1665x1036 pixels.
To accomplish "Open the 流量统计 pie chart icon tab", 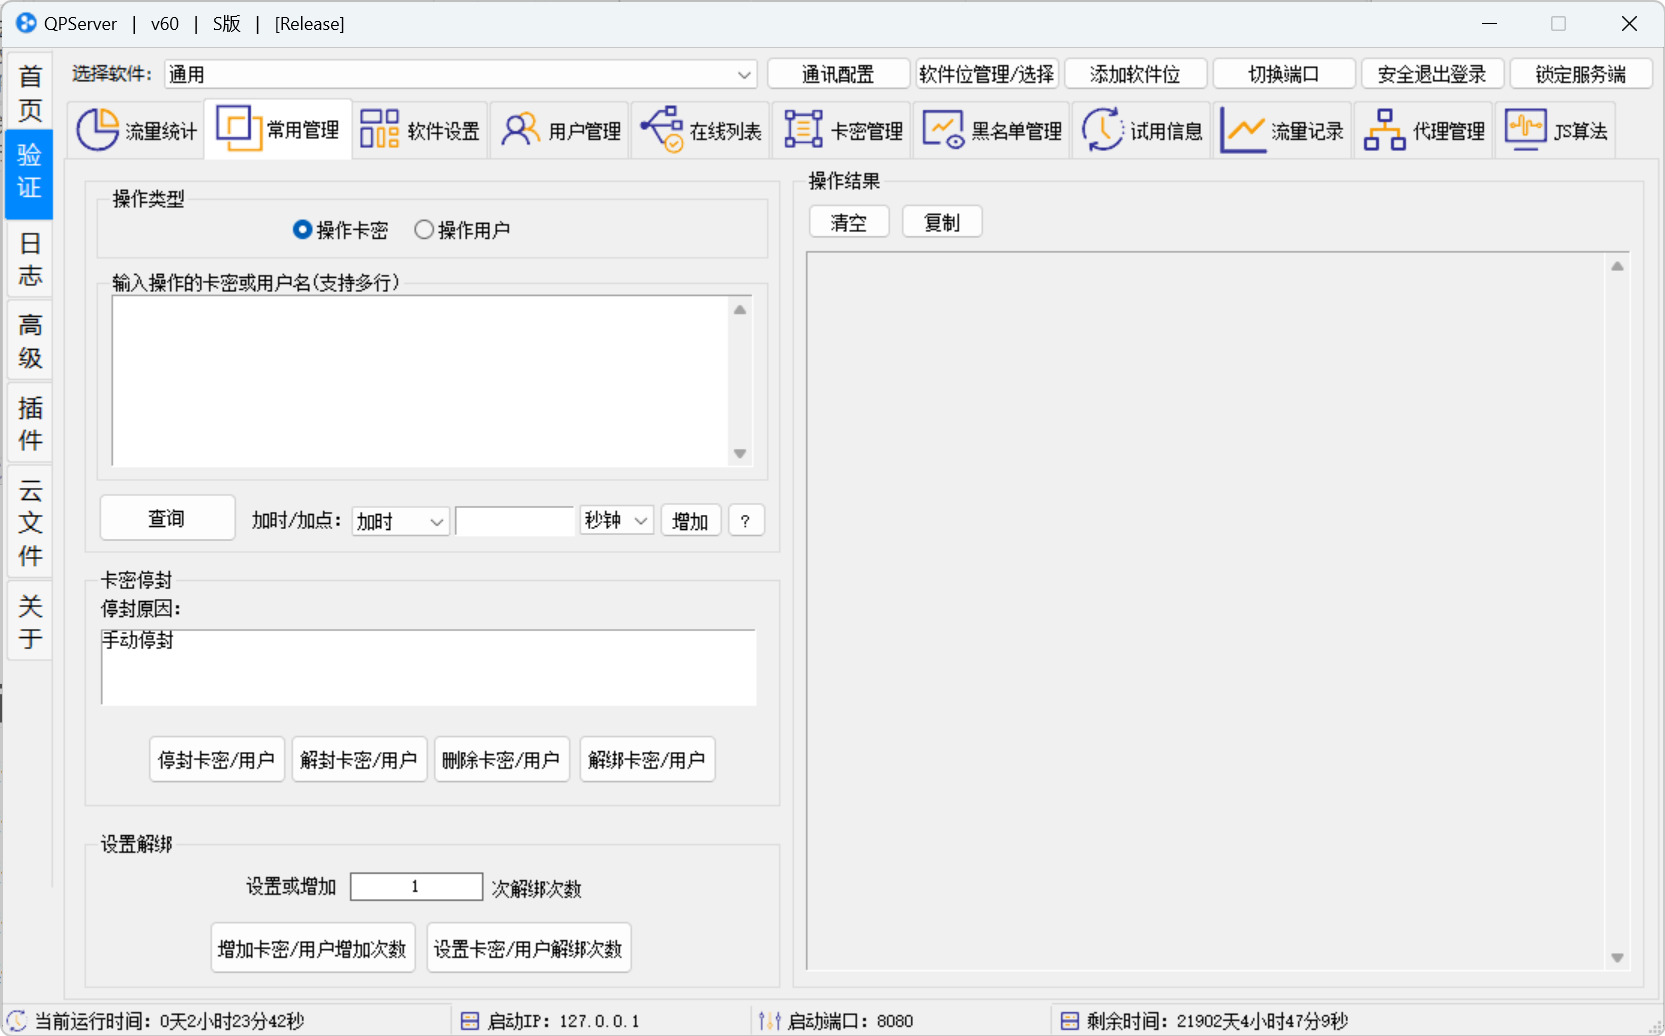I will 137,131.
